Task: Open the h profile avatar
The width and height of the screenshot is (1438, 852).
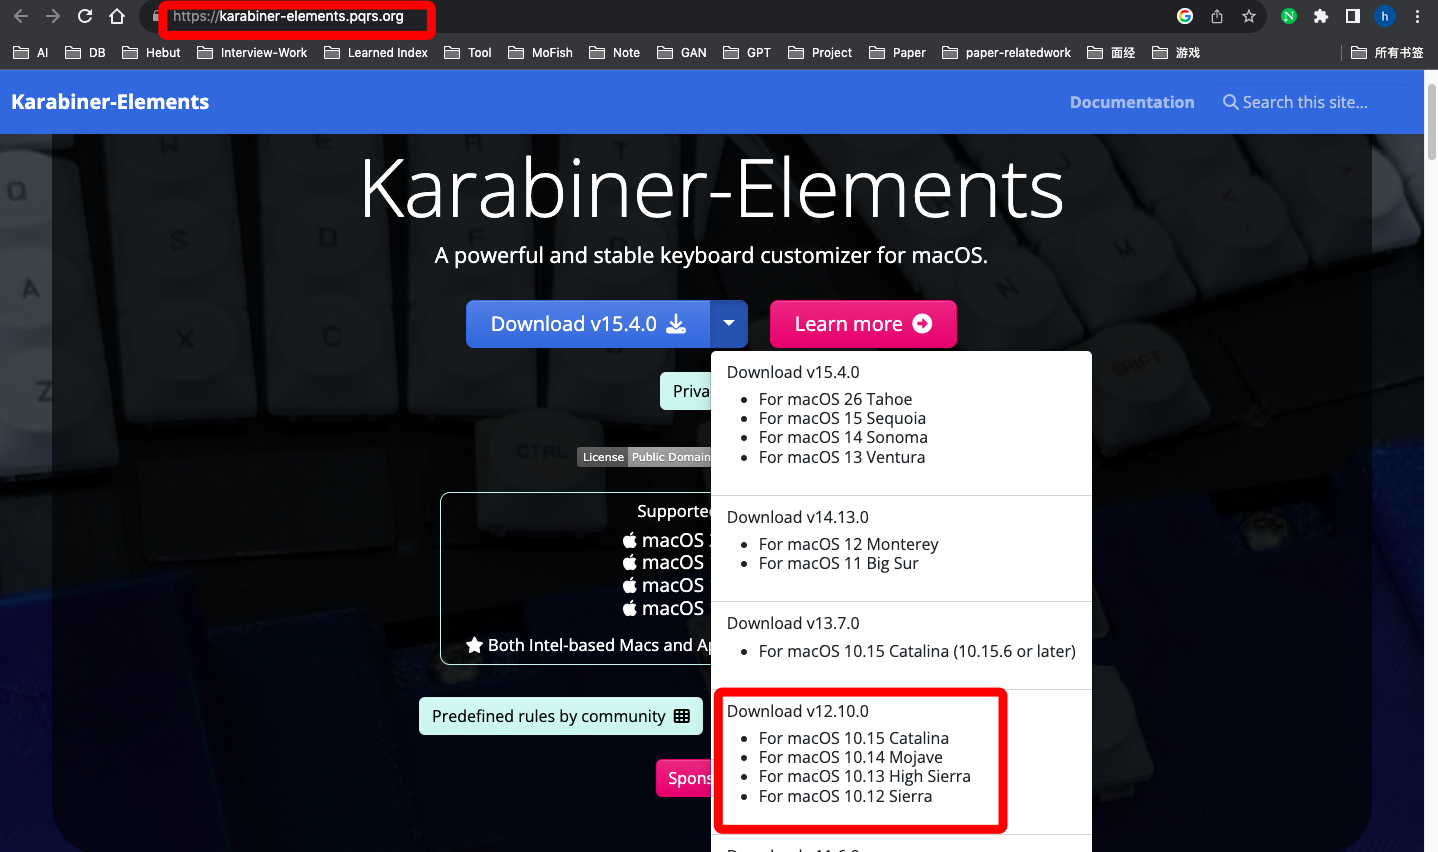Action: click(x=1385, y=16)
